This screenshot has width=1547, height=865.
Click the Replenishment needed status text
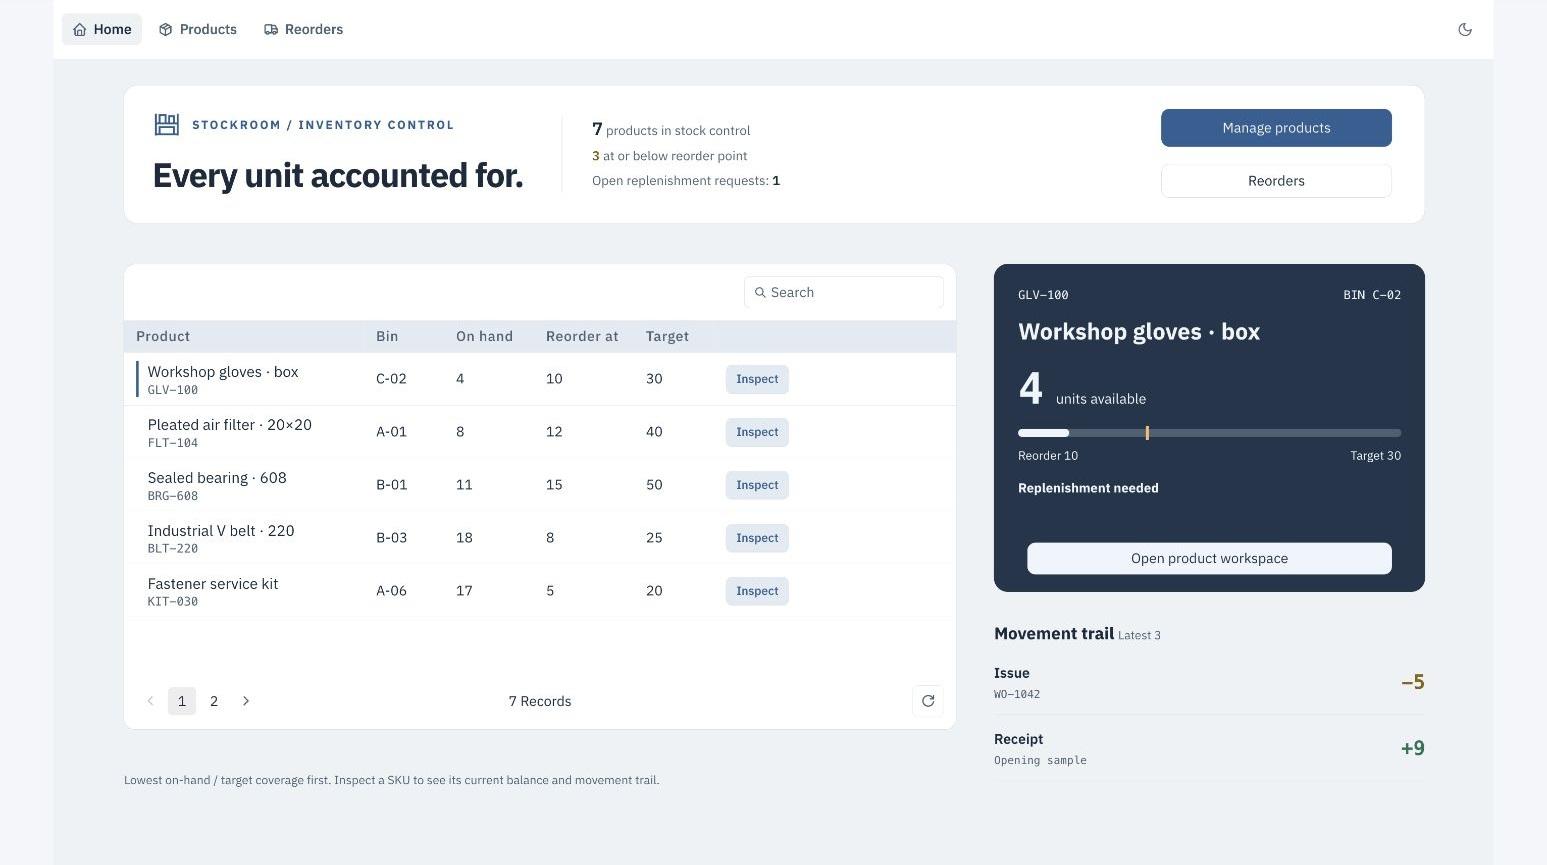(1088, 488)
